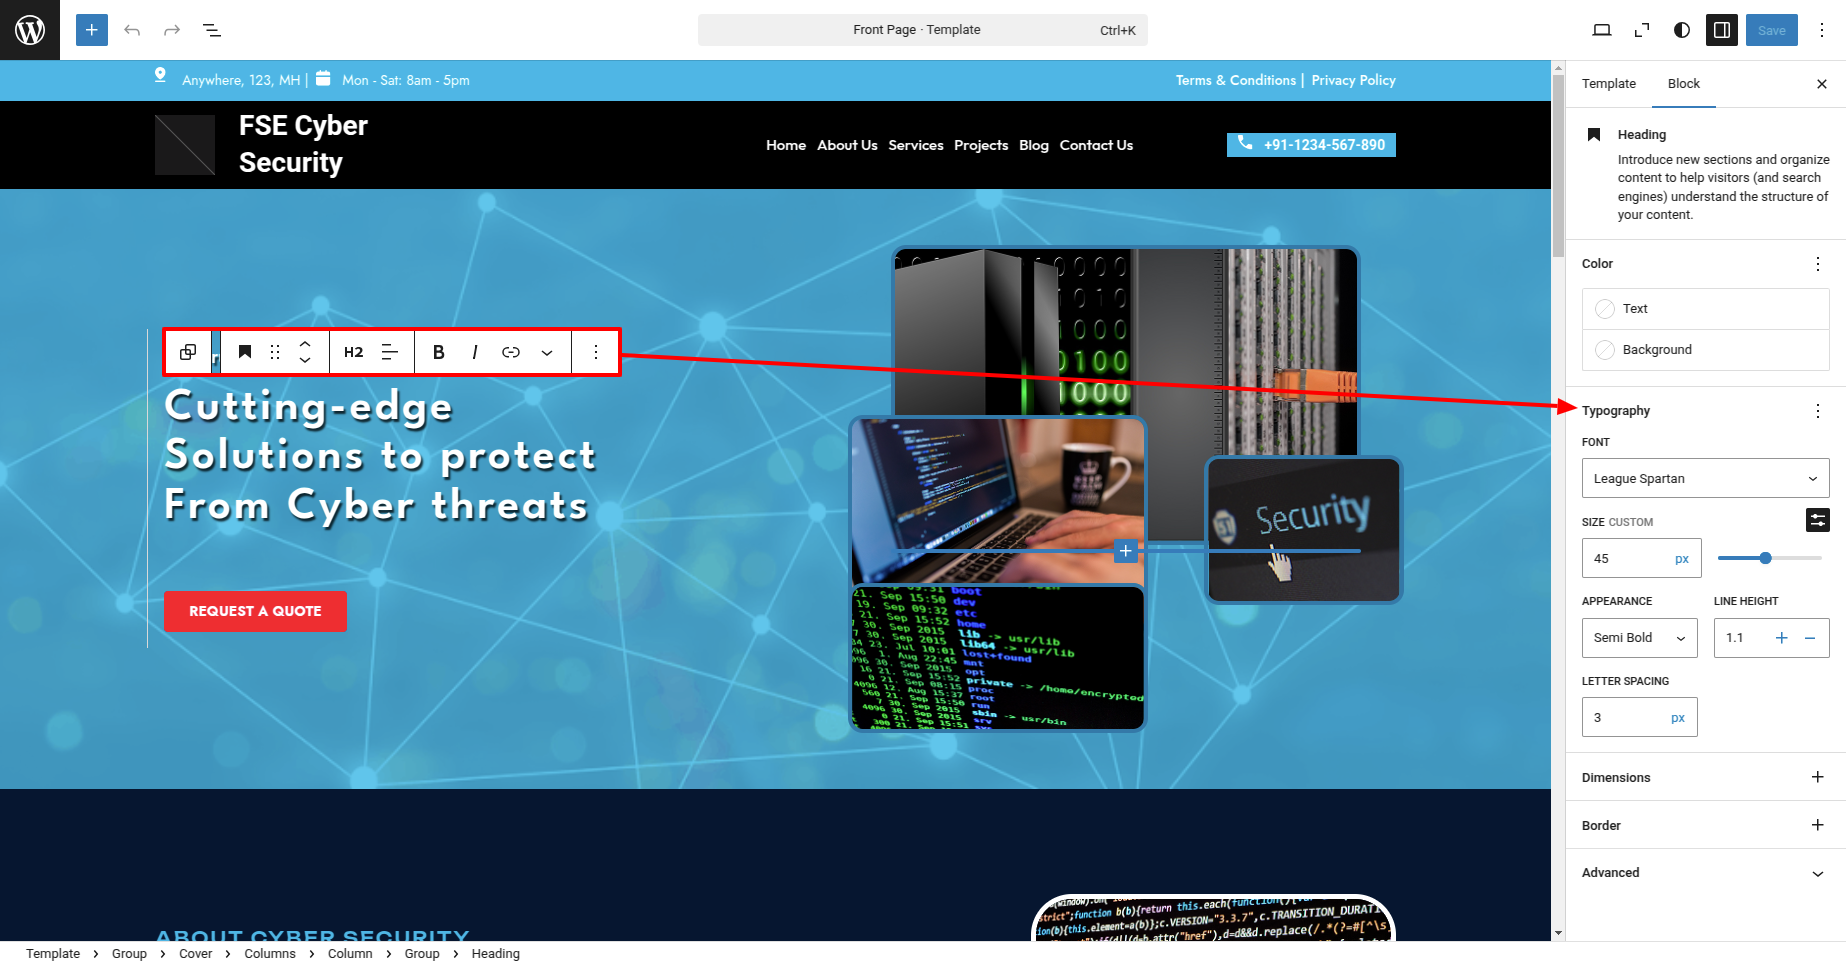This screenshot has width=1846, height=966.
Task: Change the font size px unit
Action: 1682,559
